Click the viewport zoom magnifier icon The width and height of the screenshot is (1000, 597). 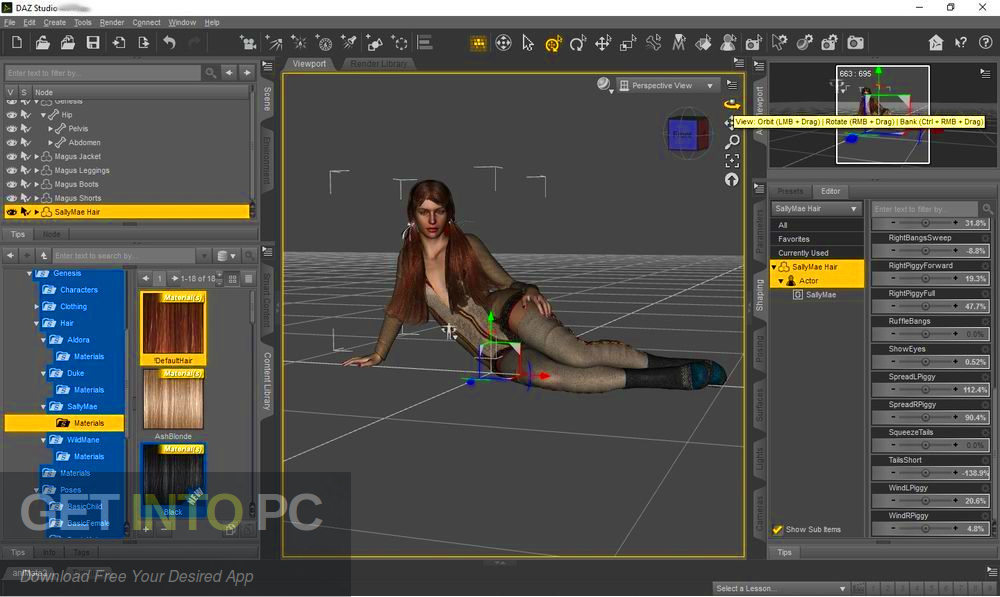pos(732,142)
